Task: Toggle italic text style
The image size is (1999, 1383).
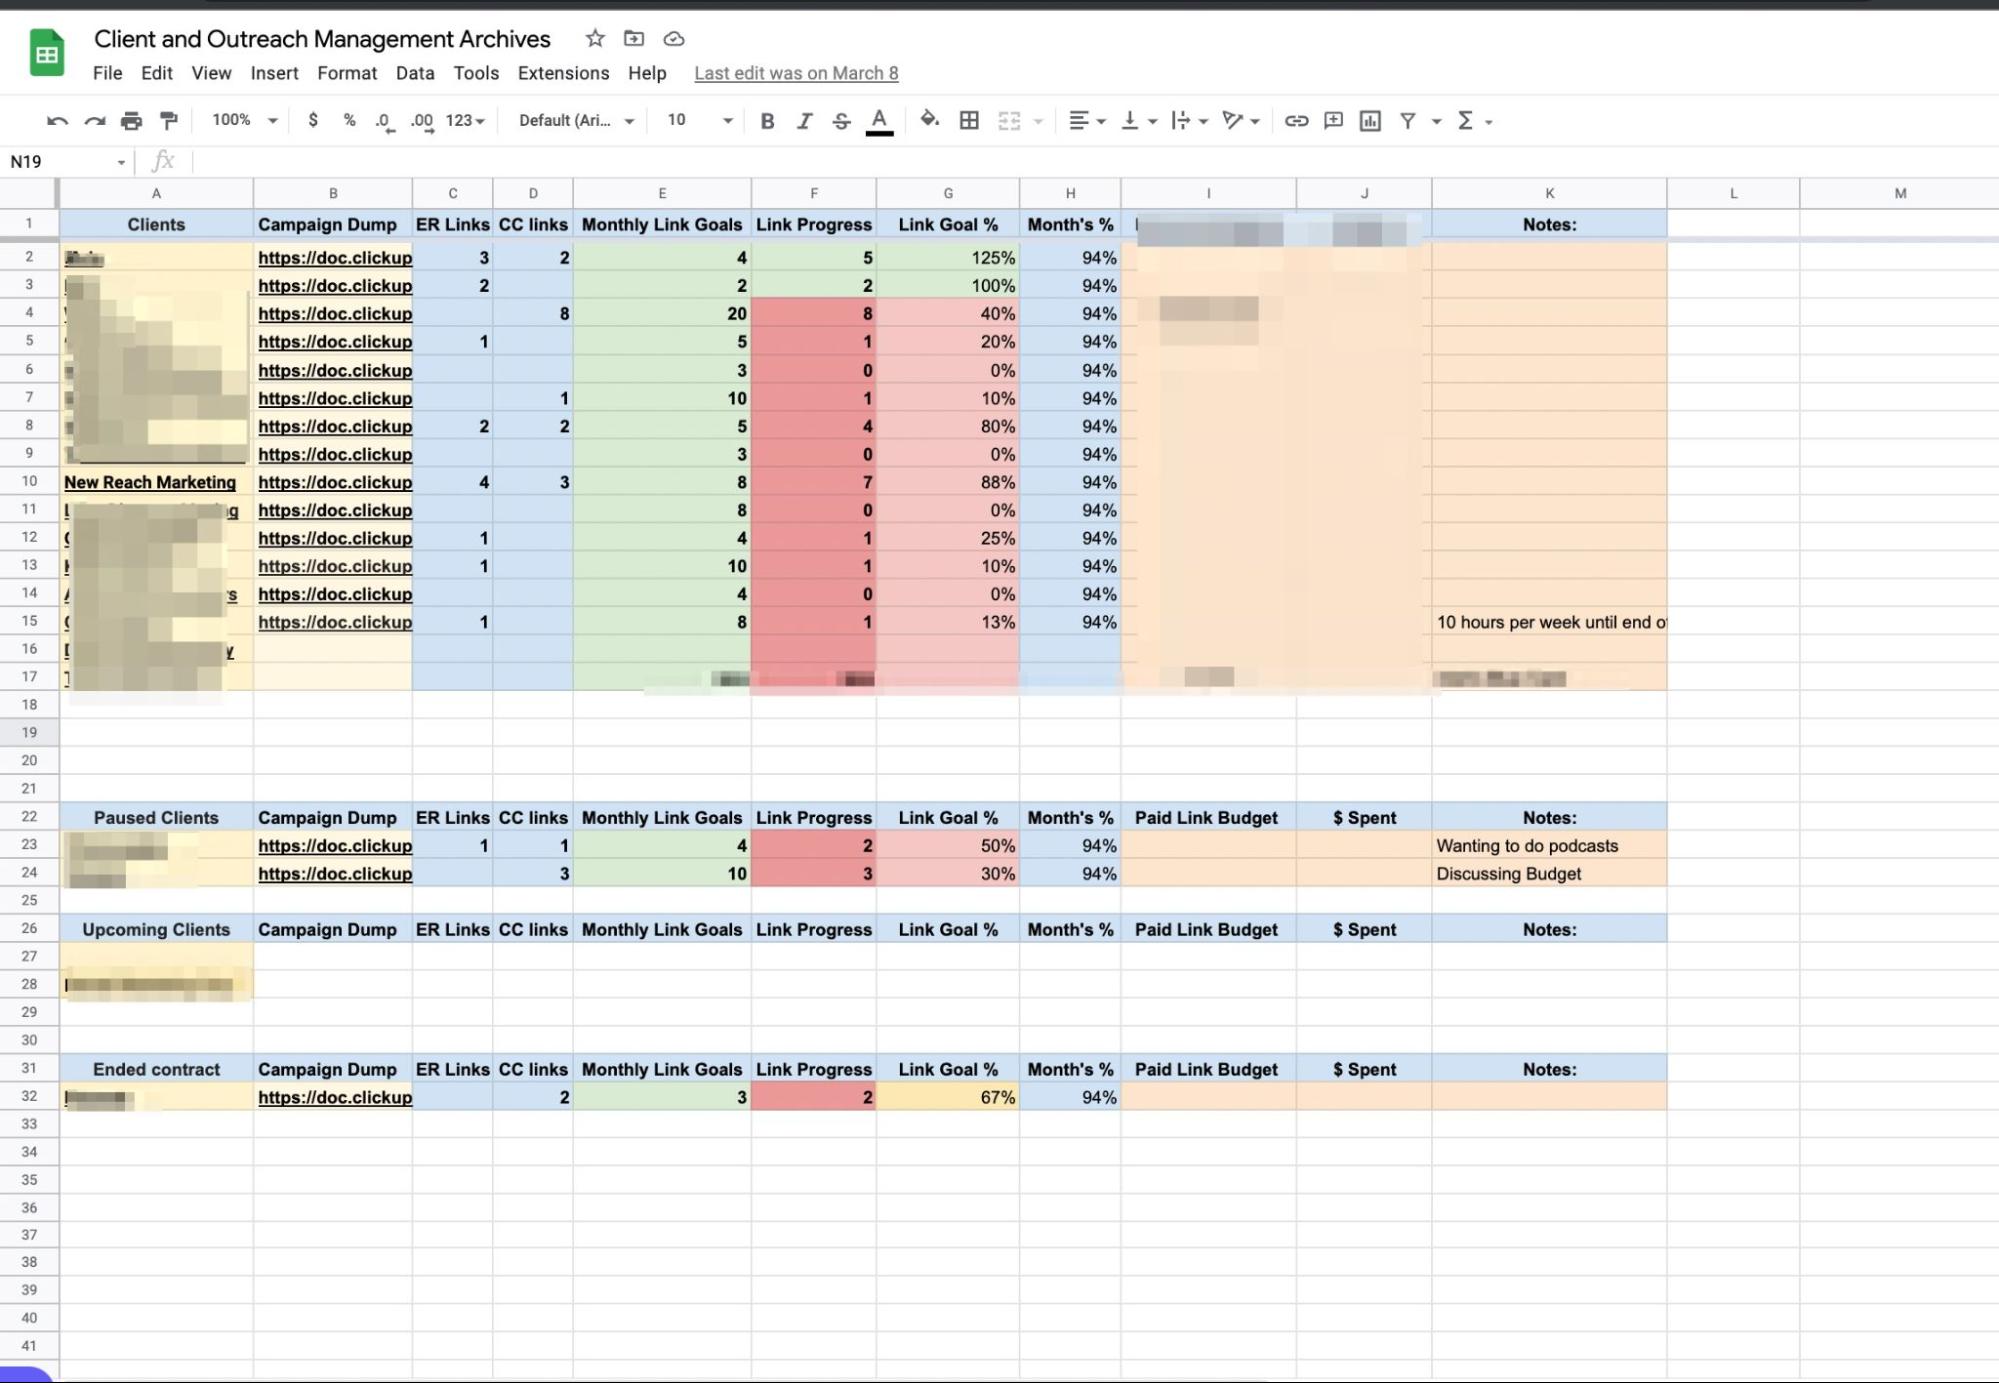Action: (x=804, y=121)
